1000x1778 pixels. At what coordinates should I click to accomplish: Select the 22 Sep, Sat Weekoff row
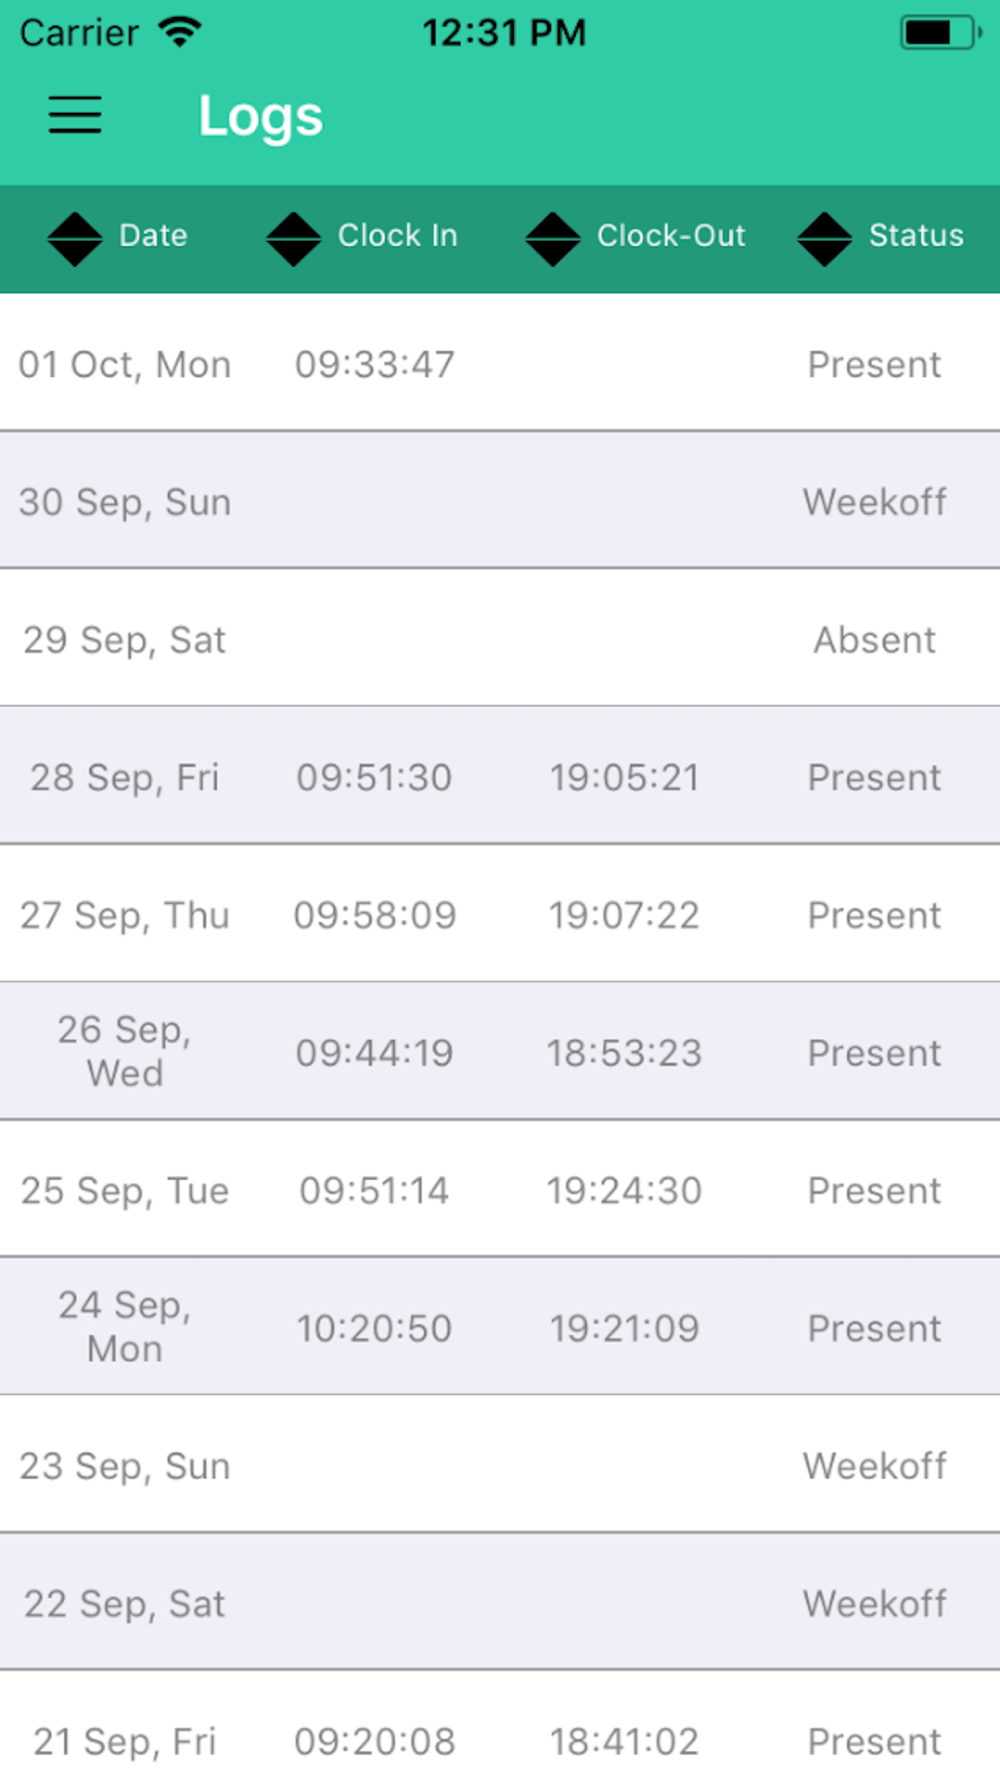[x=500, y=1602]
